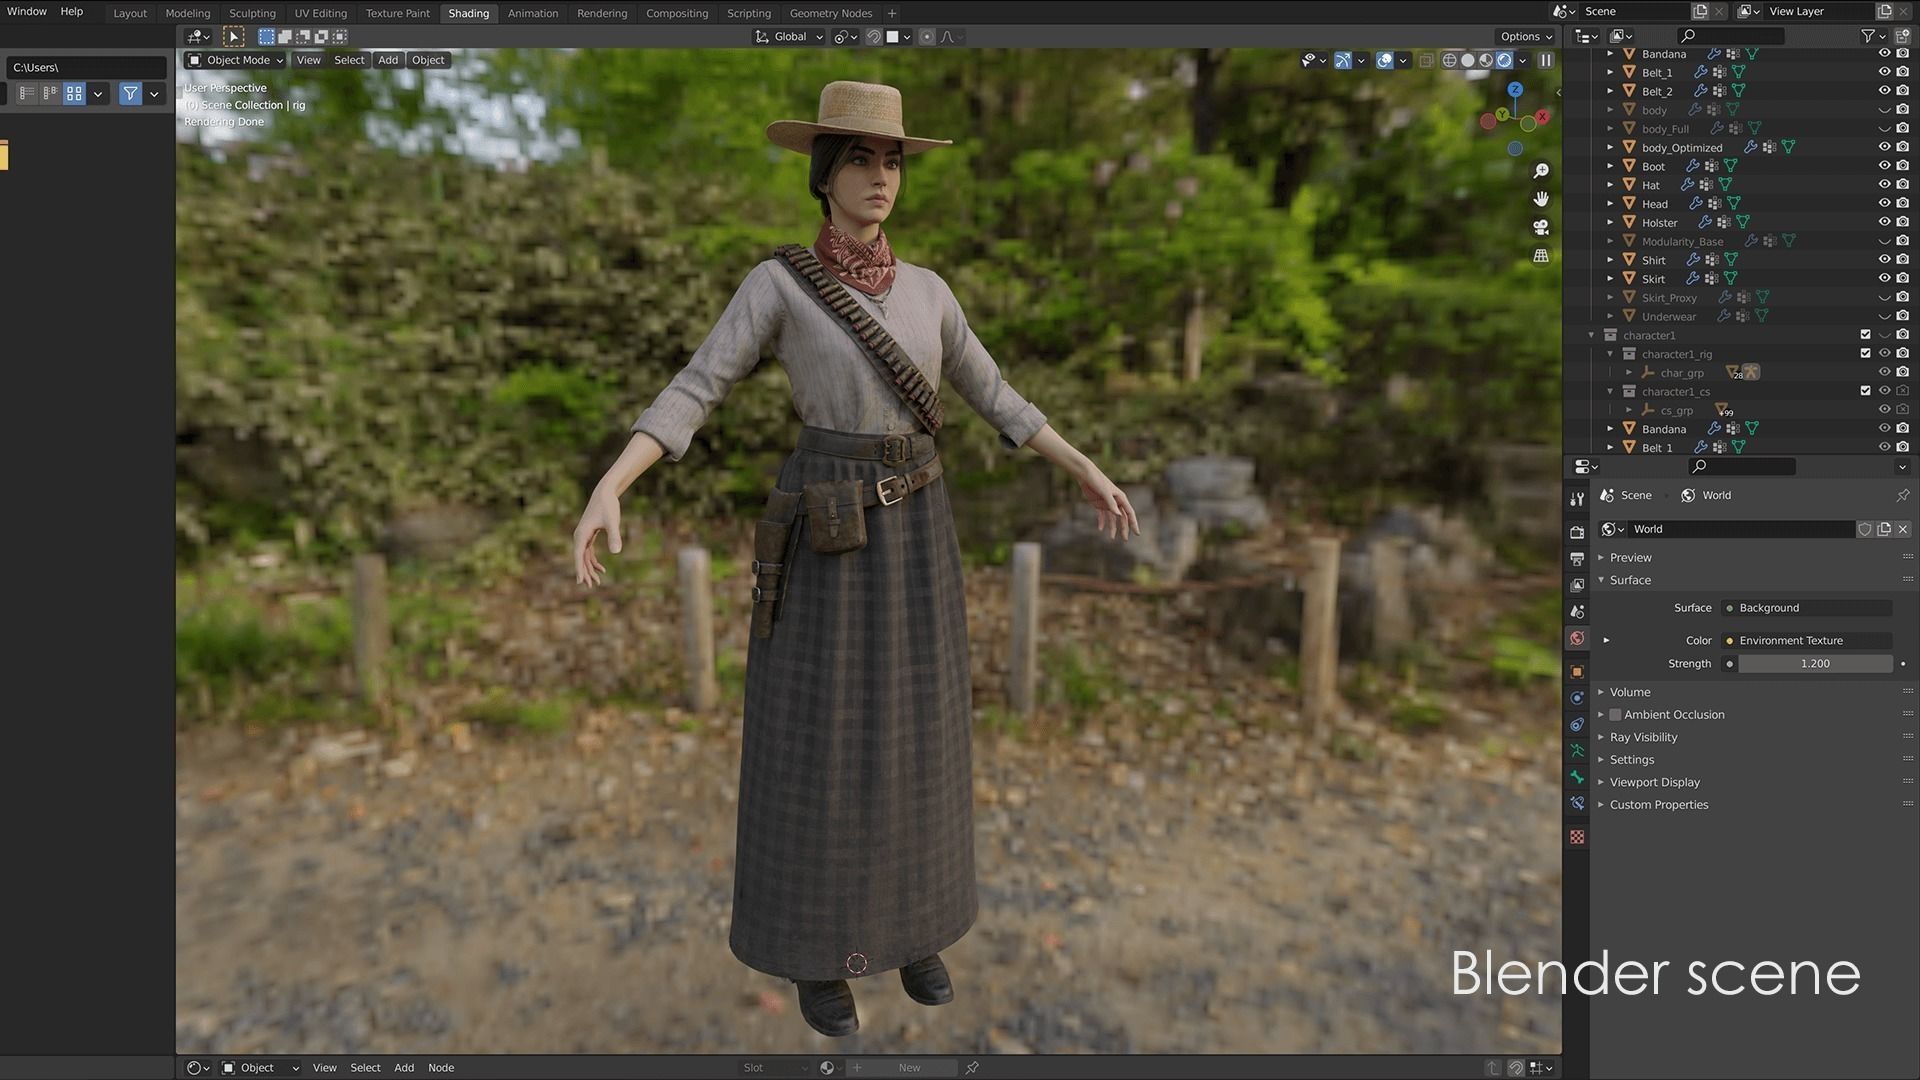Click the viewport zoom magnifier gizmo
The width and height of the screenshot is (1920, 1080).
pyautogui.click(x=1541, y=171)
